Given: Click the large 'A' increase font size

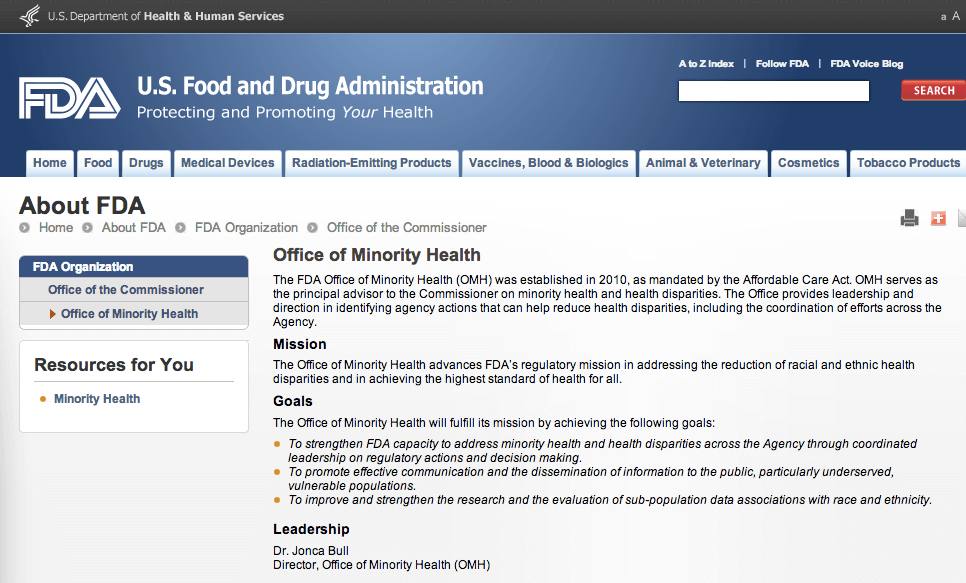Looking at the screenshot, I should click(x=956, y=16).
